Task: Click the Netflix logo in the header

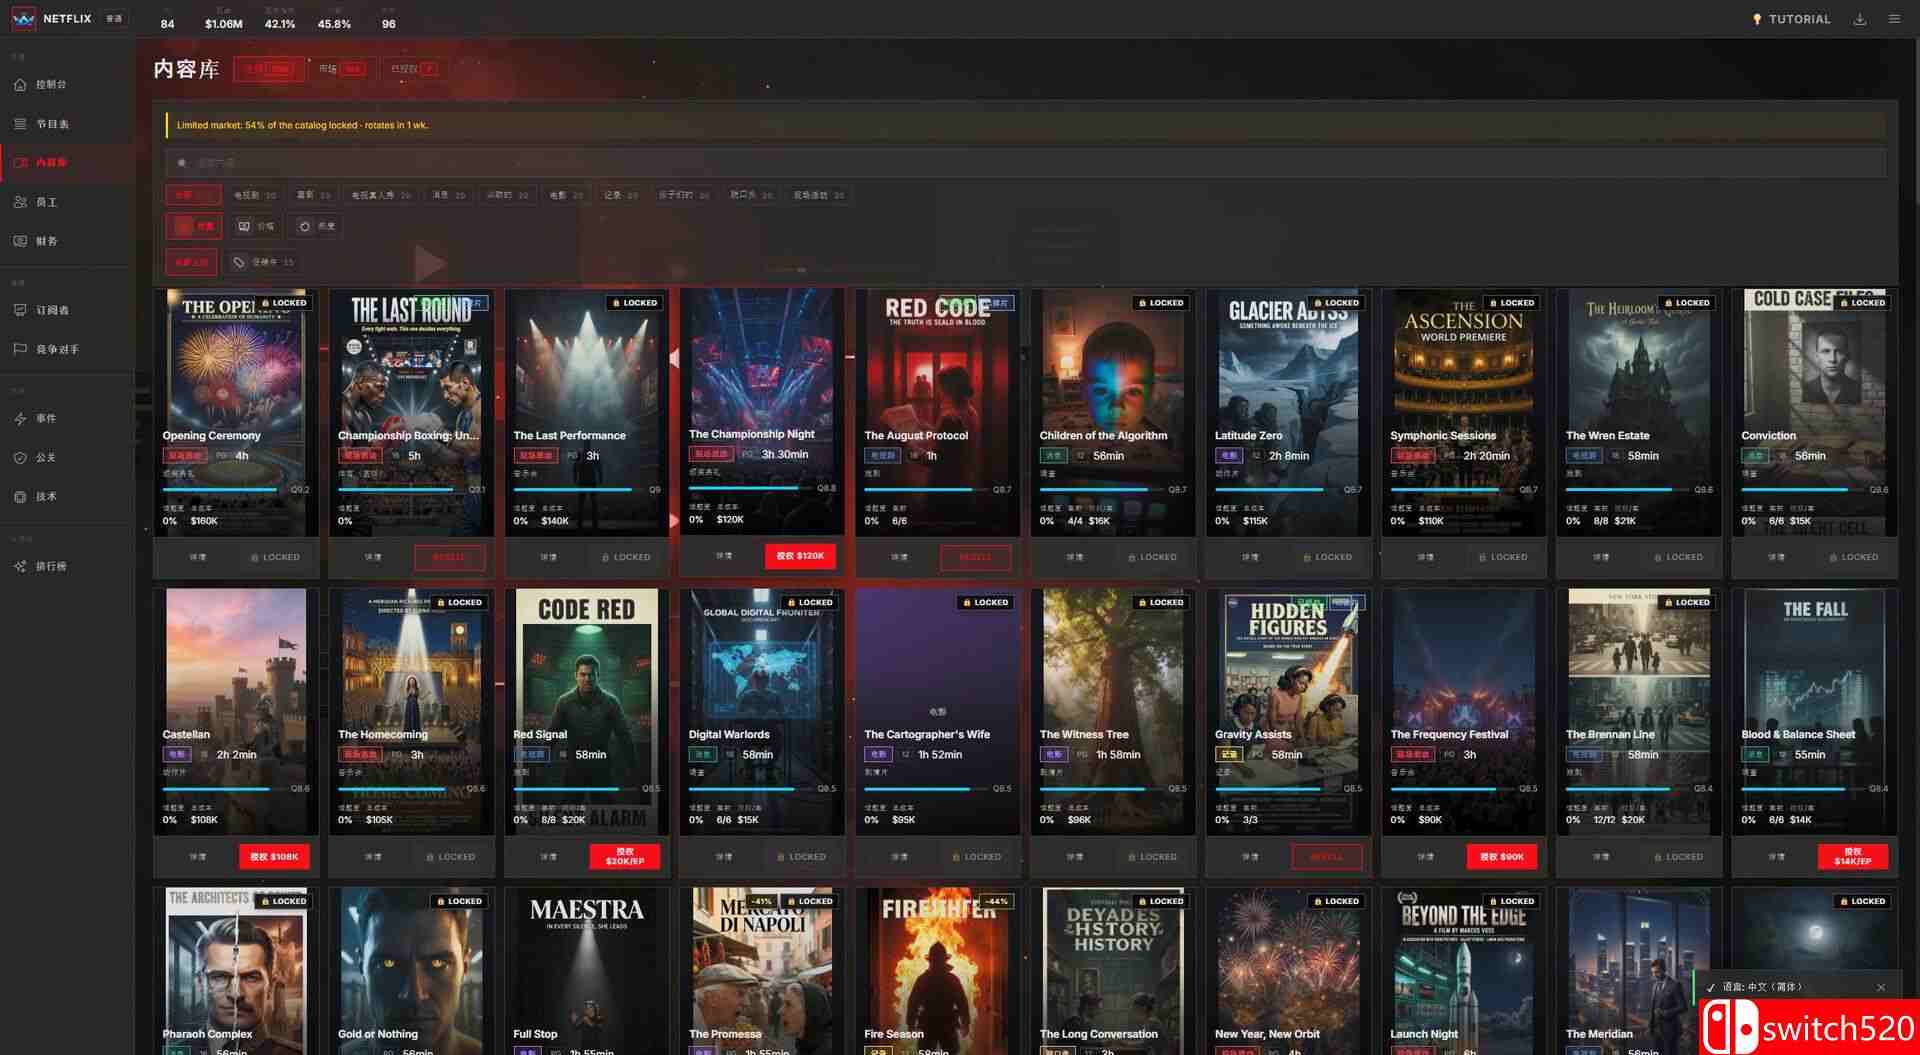Action: click(x=23, y=19)
